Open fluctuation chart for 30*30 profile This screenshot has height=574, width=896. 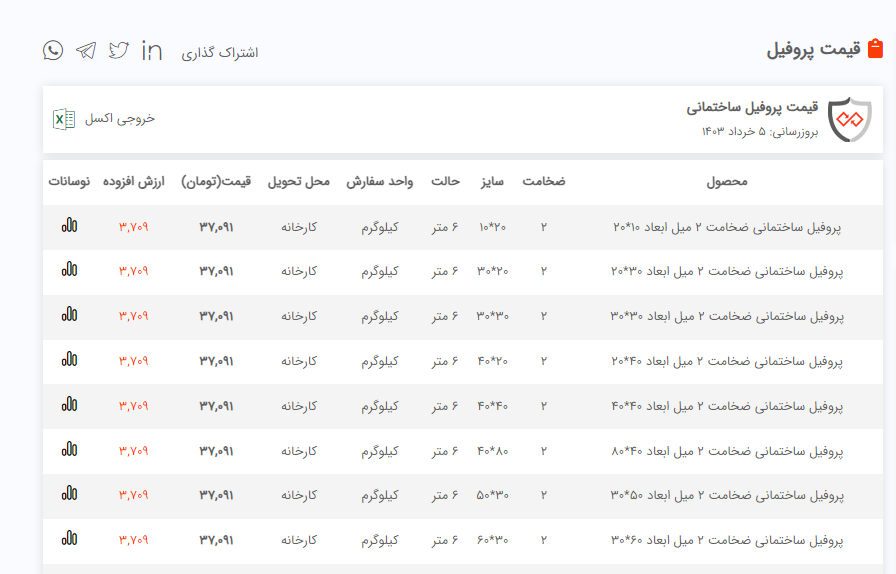(x=69, y=315)
